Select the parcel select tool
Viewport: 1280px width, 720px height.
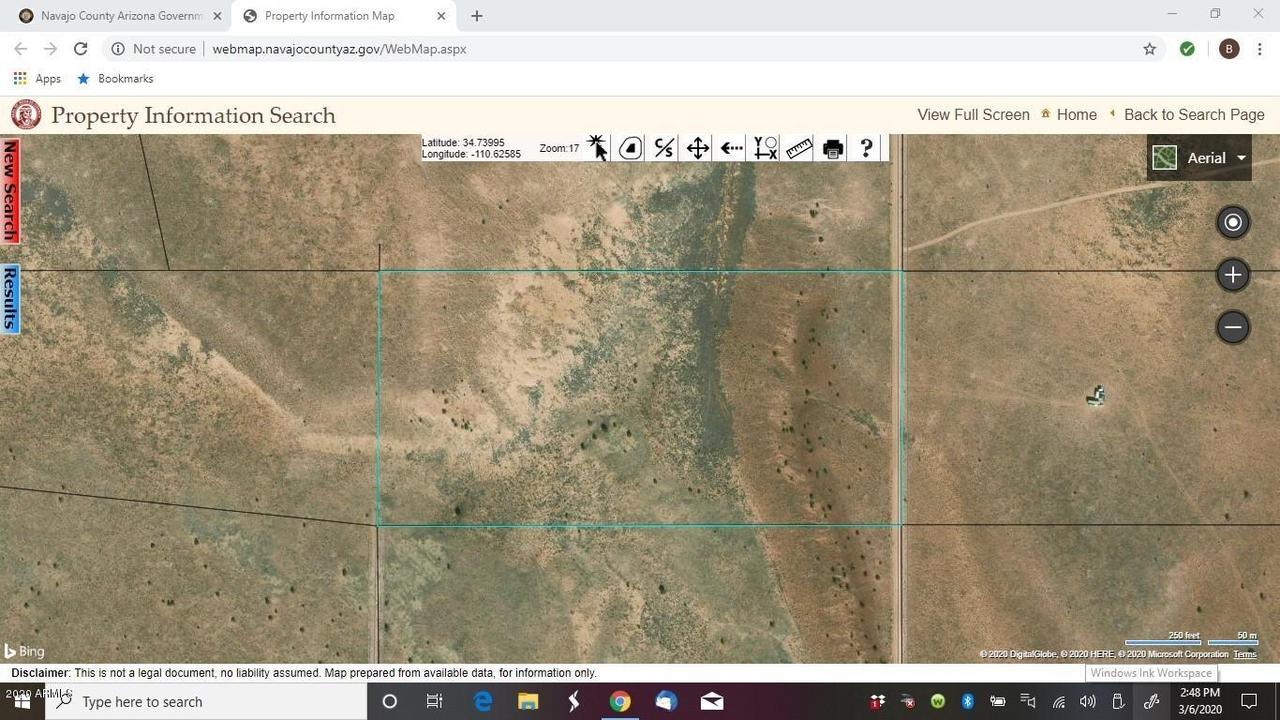(629, 147)
